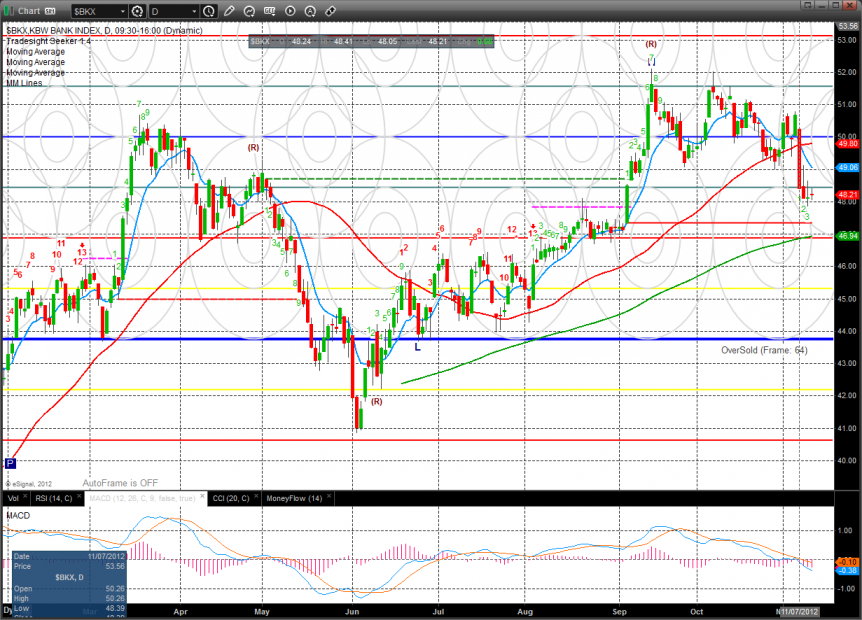Click the $BKX, D header in data box
862x620 pixels.
click(x=69, y=577)
